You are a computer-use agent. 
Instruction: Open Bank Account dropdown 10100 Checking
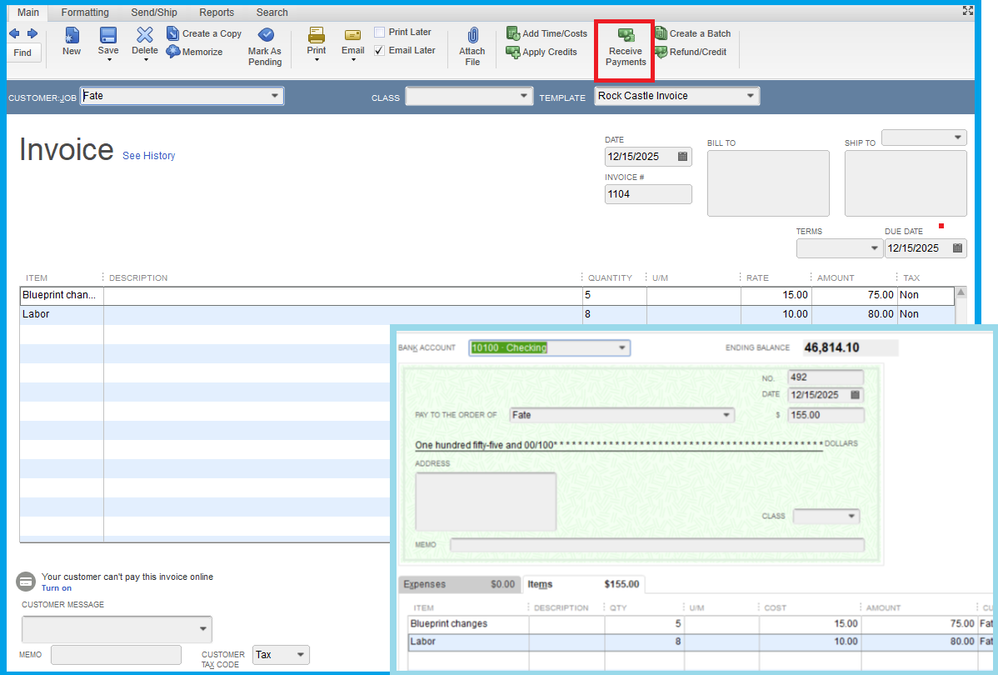click(622, 348)
